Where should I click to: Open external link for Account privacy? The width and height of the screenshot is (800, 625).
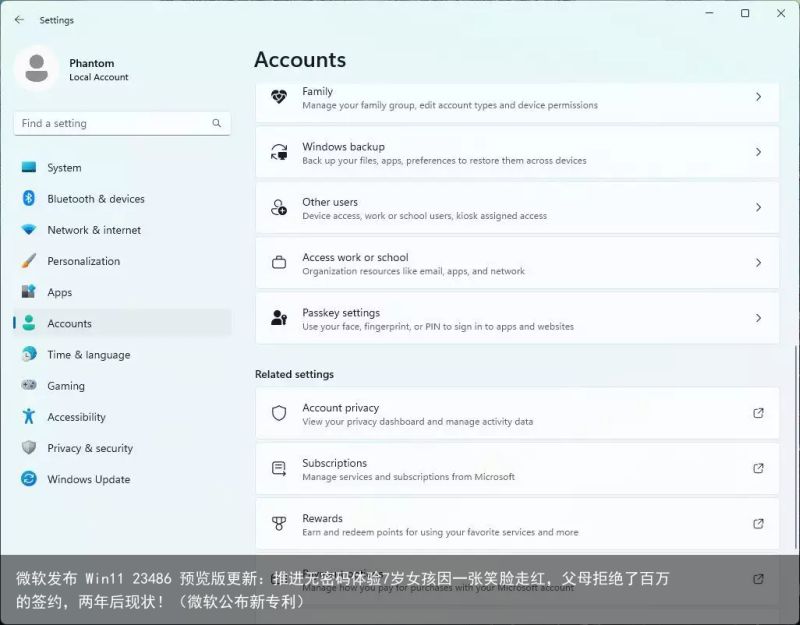(758, 413)
